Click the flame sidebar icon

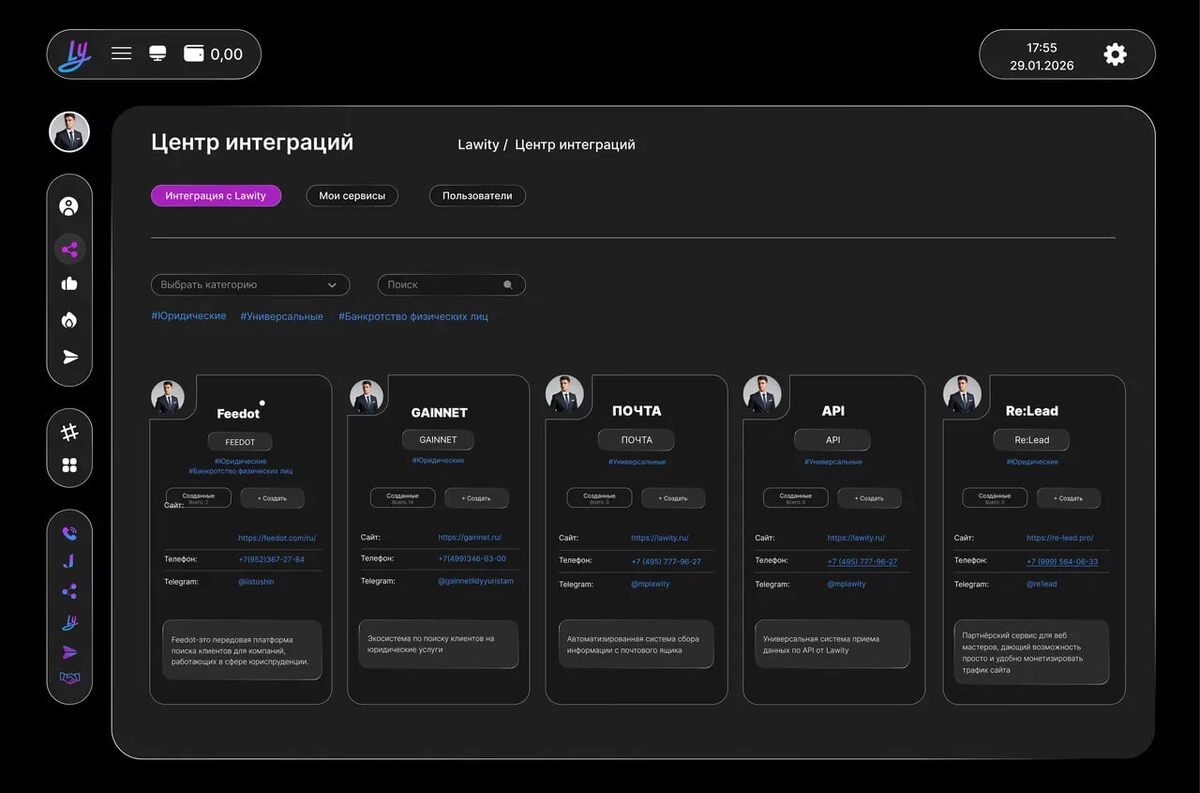tap(69, 320)
